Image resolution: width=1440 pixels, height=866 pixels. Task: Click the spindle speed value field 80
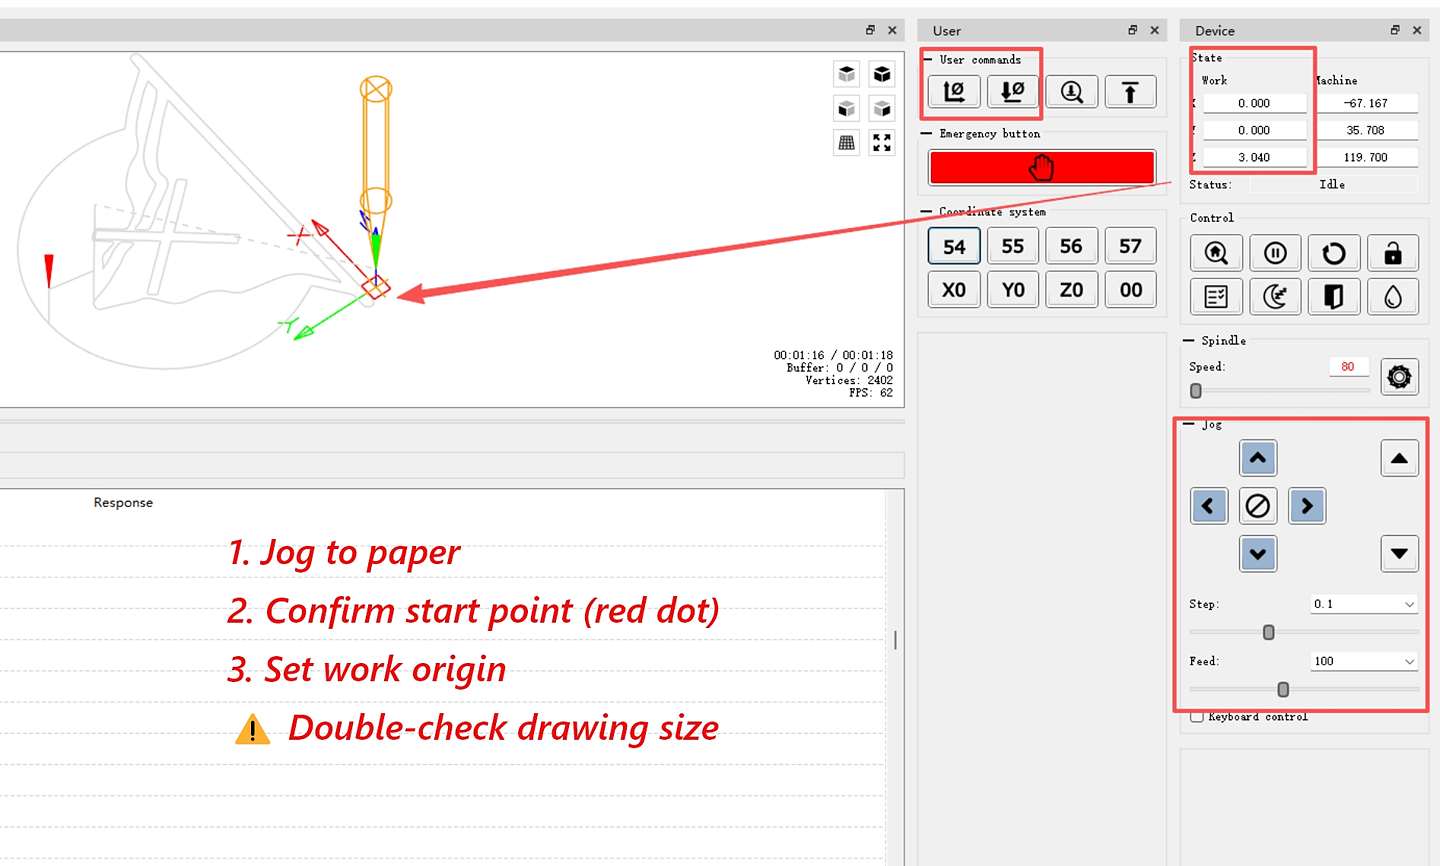pyautogui.click(x=1348, y=367)
